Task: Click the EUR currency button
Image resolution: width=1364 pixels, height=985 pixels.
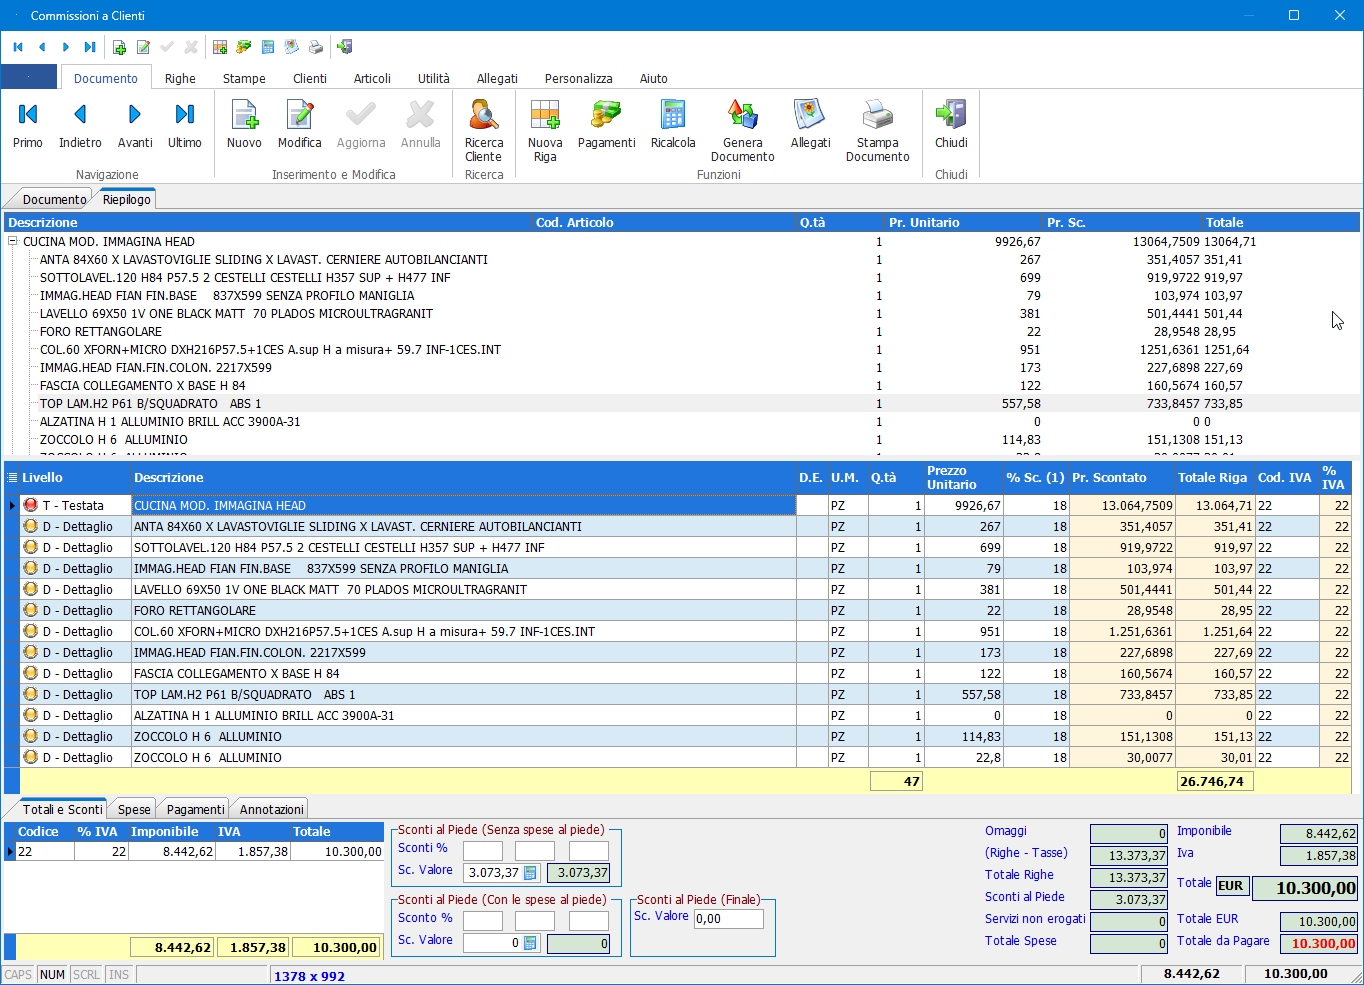Action: 1231,886
